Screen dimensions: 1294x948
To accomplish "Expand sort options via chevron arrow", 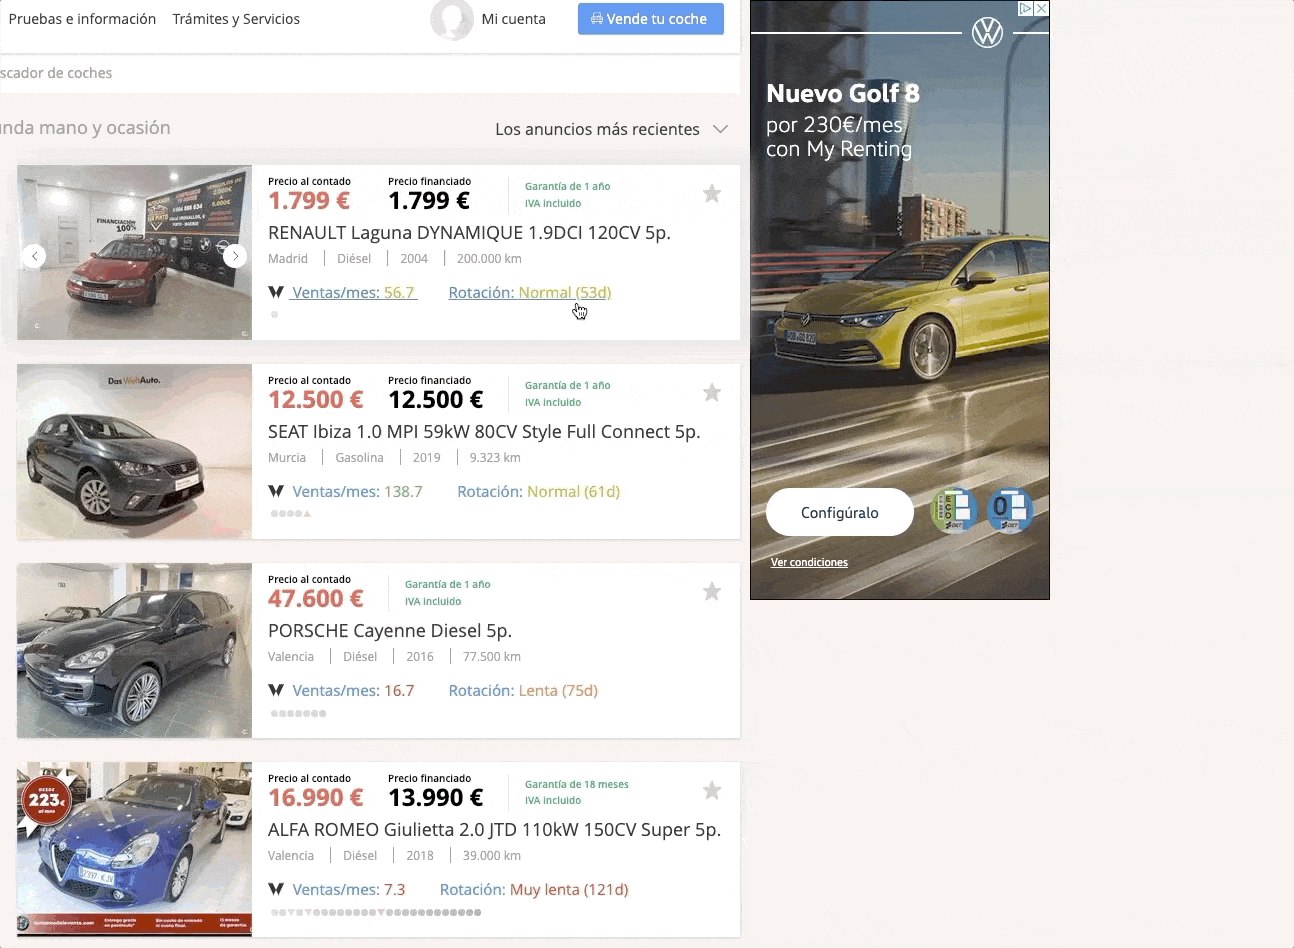I will point(720,129).
